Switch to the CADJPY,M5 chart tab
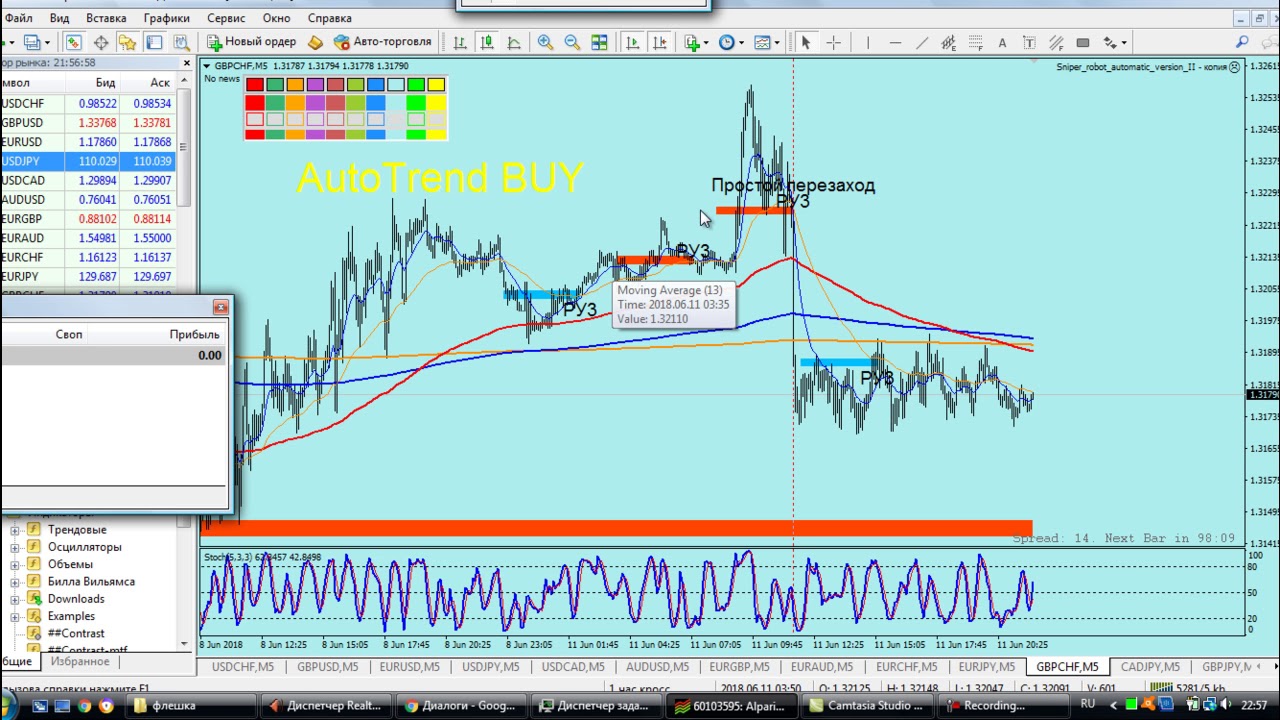The width and height of the screenshot is (1280, 720). [x=1149, y=667]
